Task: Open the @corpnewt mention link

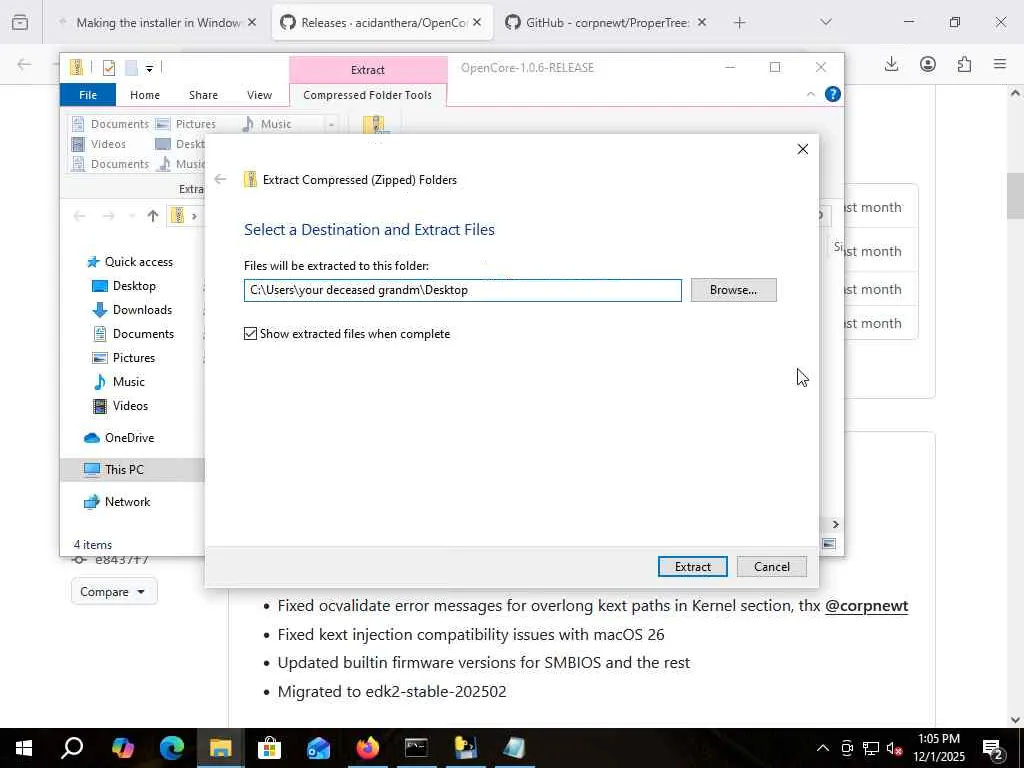Action: point(866,605)
